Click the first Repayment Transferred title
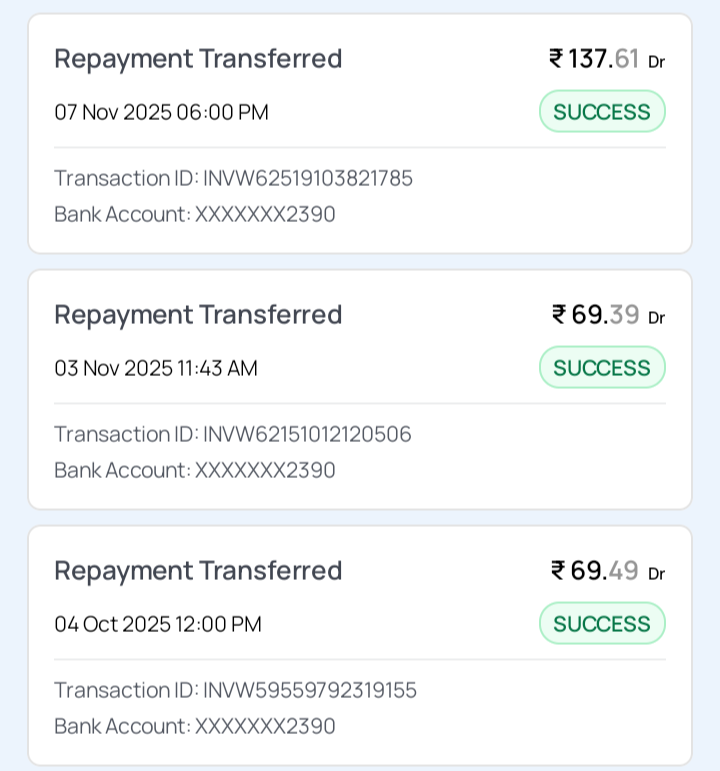 [198, 59]
